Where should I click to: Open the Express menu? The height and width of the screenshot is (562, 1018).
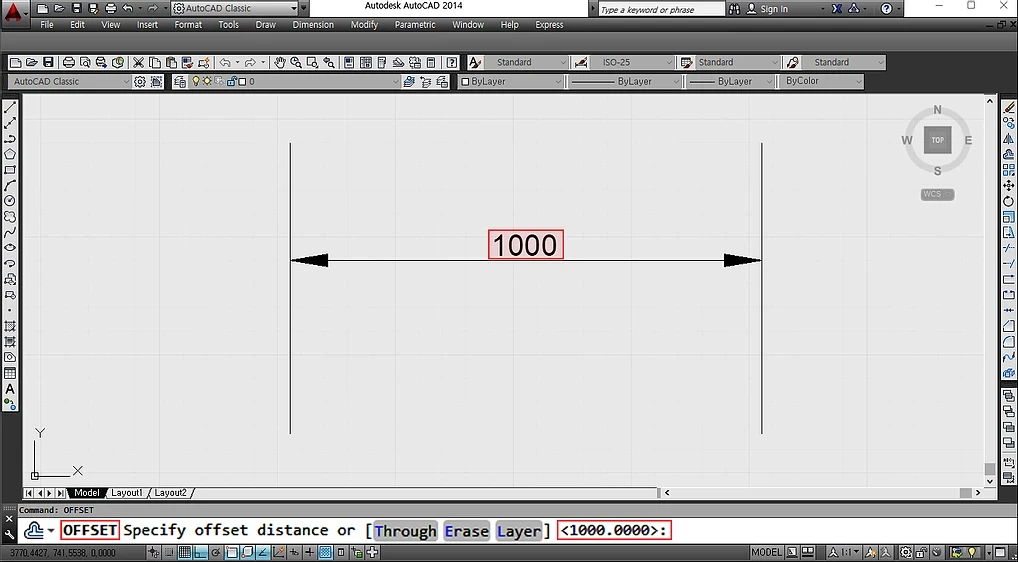[x=549, y=25]
